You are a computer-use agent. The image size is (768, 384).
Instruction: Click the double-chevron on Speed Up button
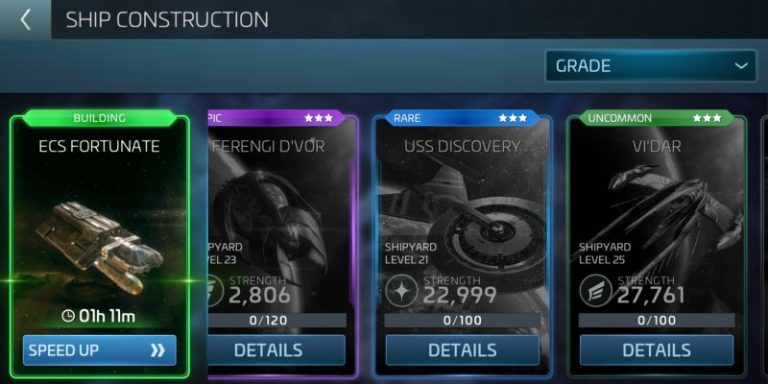pos(157,350)
